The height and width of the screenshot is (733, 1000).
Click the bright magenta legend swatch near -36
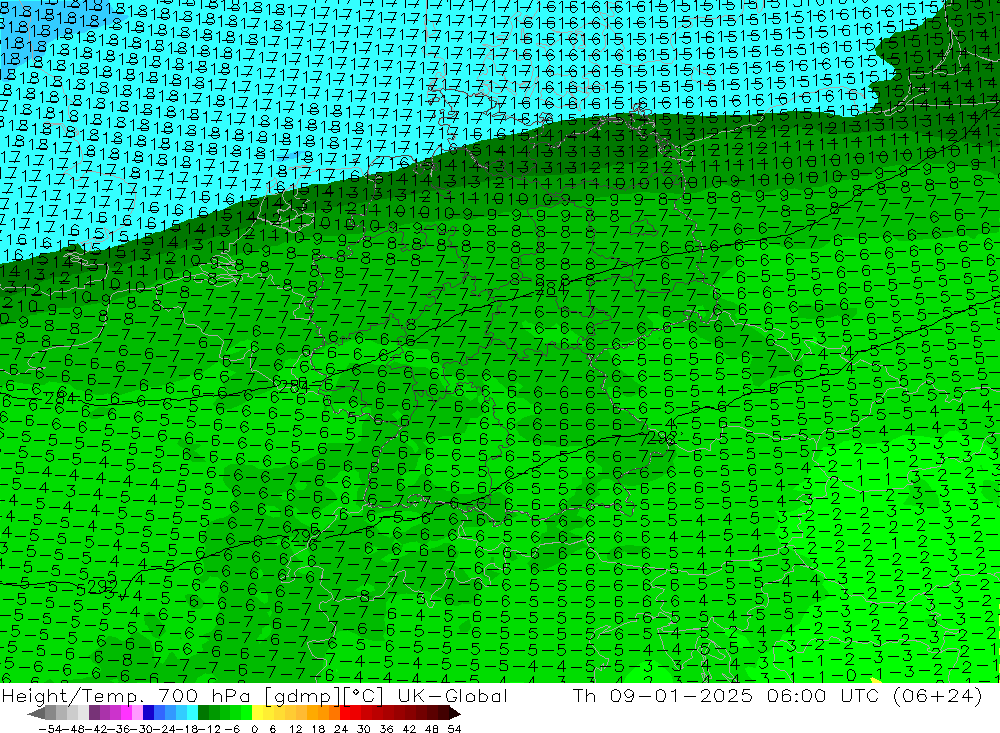[126, 714]
